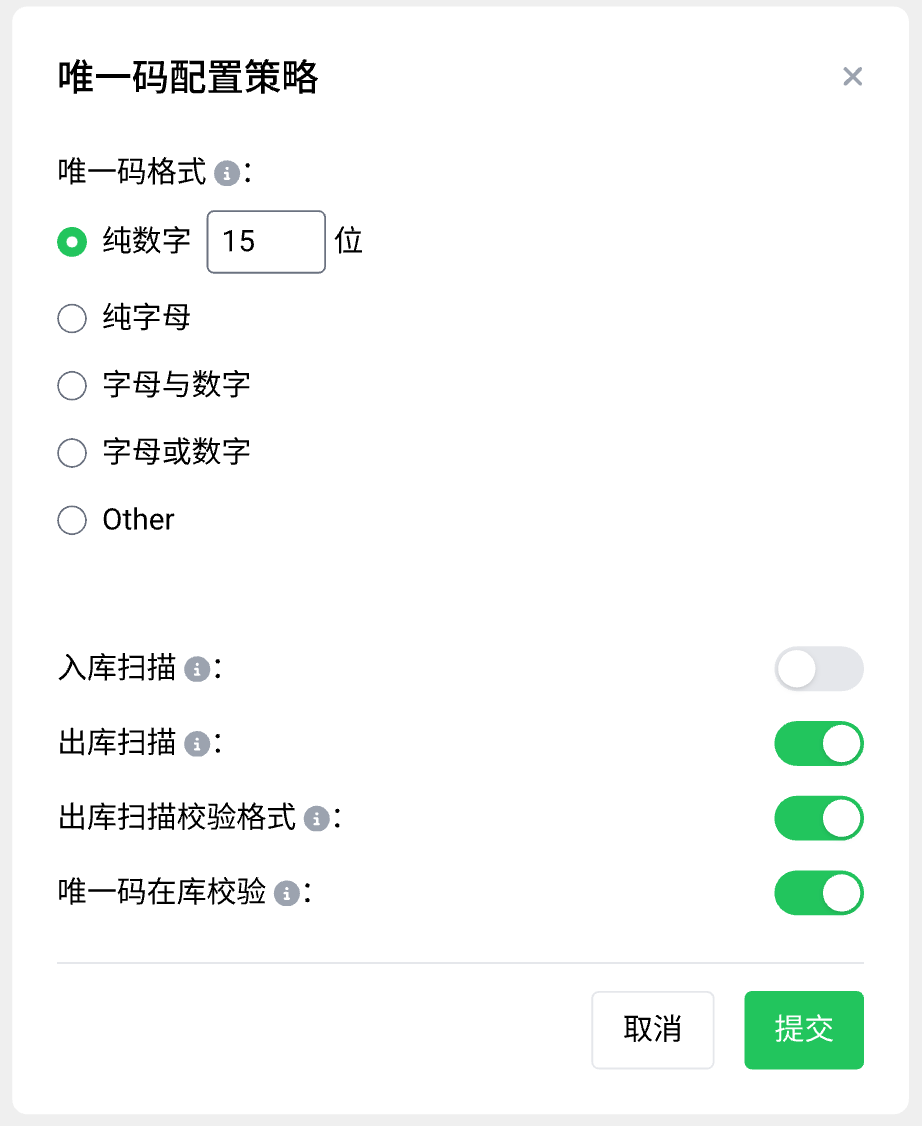The width and height of the screenshot is (922, 1126).
Task: Click info icon beside 出库扫描
Action: [197, 744]
